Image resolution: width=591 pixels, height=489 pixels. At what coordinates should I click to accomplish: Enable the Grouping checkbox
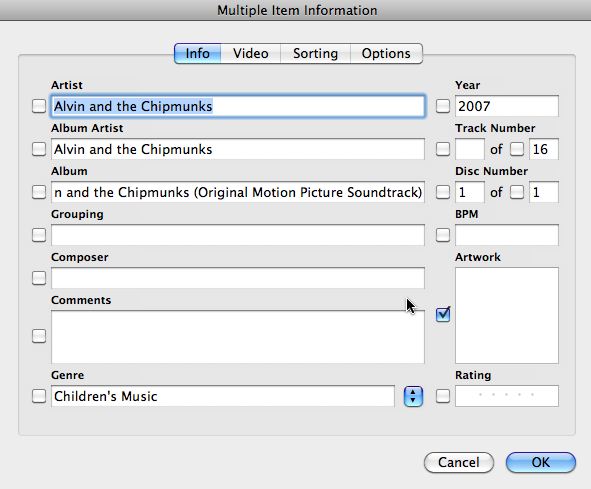[39, 235]
